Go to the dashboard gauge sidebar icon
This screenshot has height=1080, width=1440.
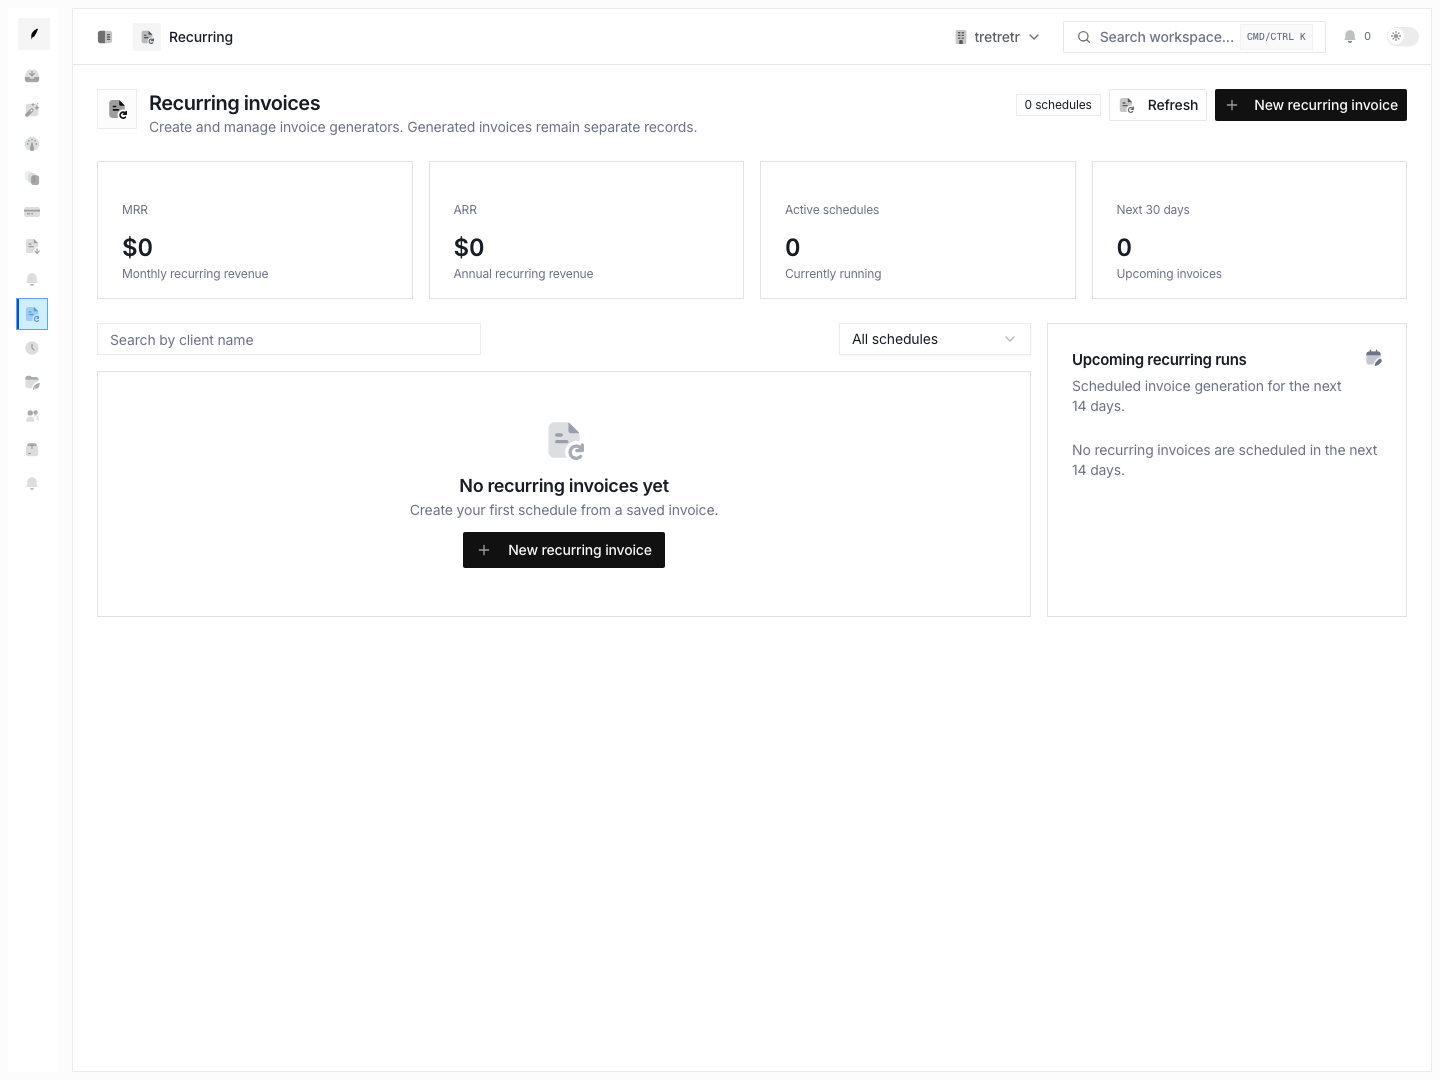[32, 144]
